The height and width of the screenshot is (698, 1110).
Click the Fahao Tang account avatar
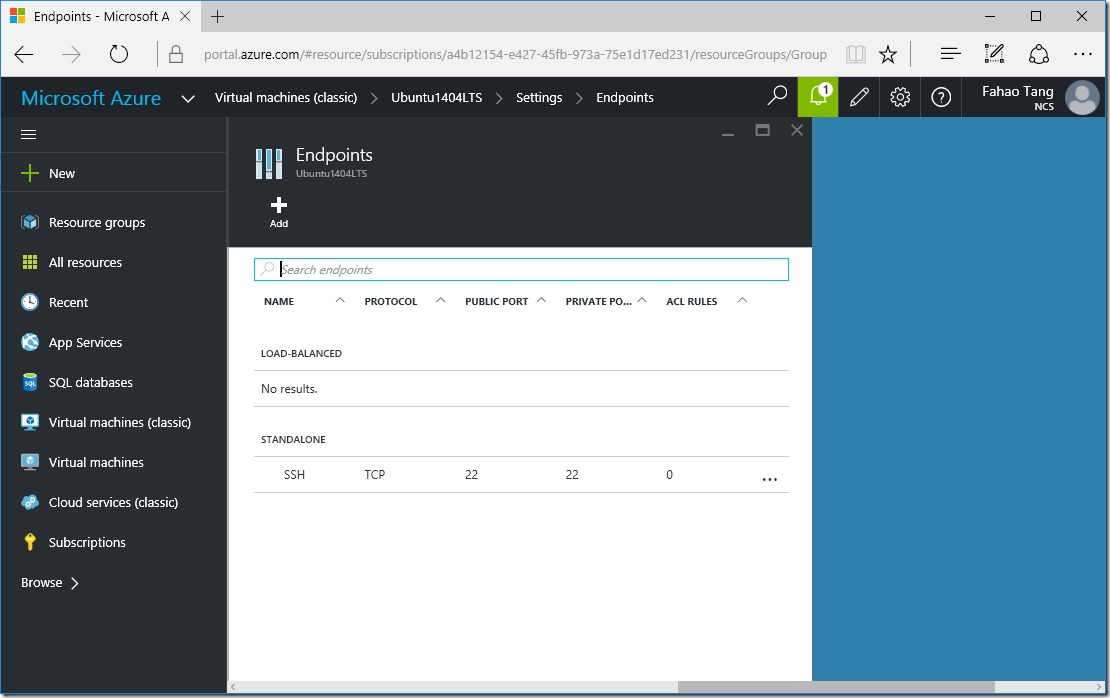coord(1082,97)
